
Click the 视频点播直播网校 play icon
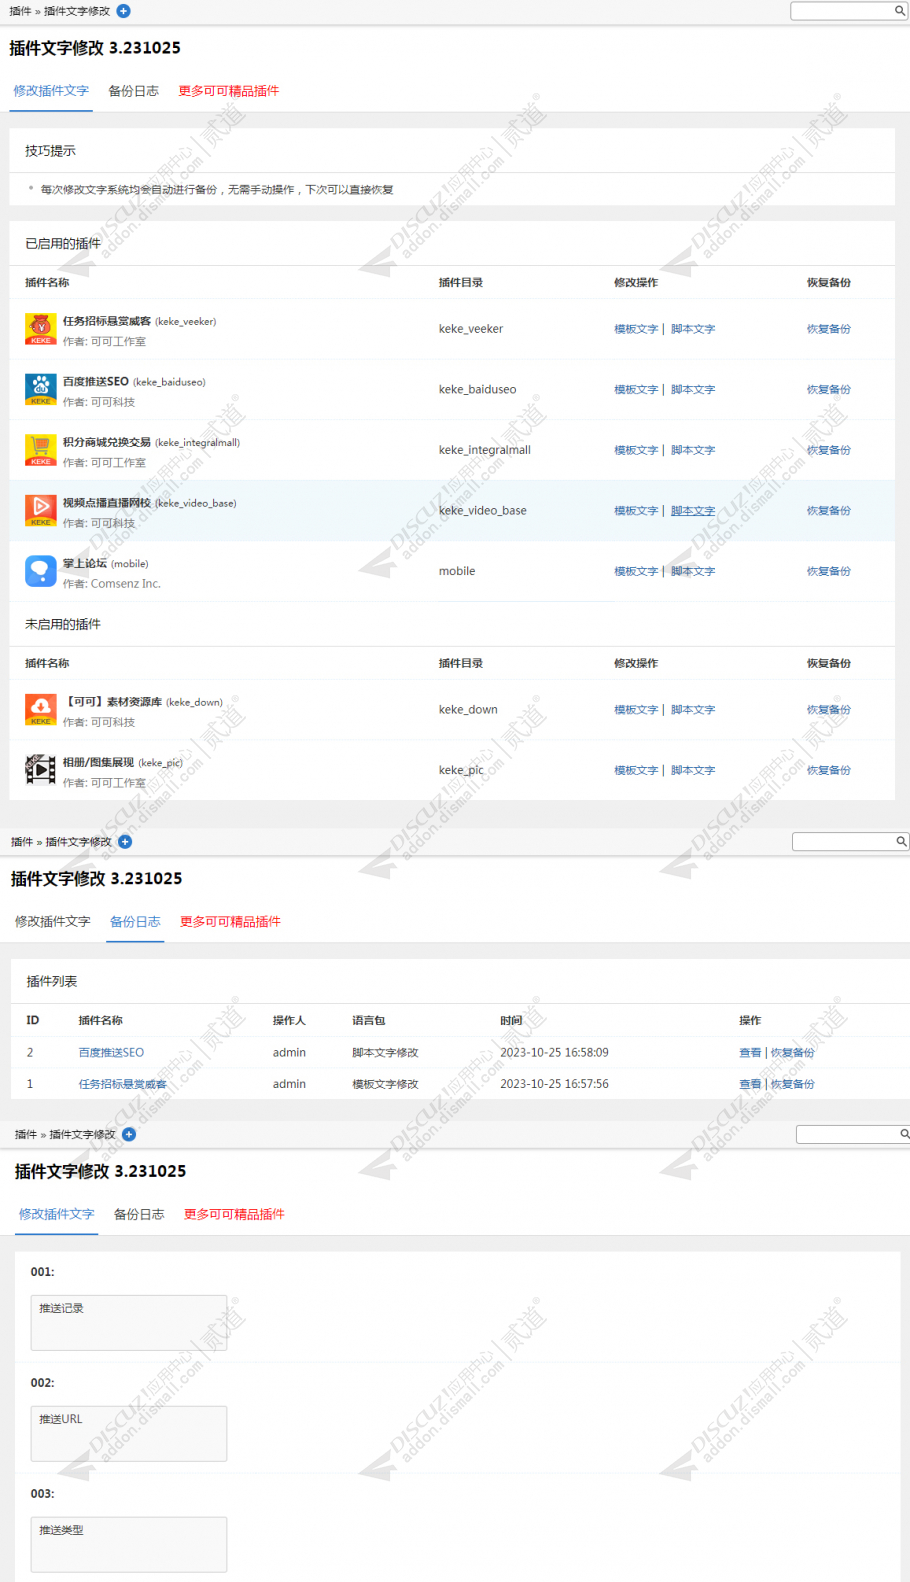click(x=41, y=511)
